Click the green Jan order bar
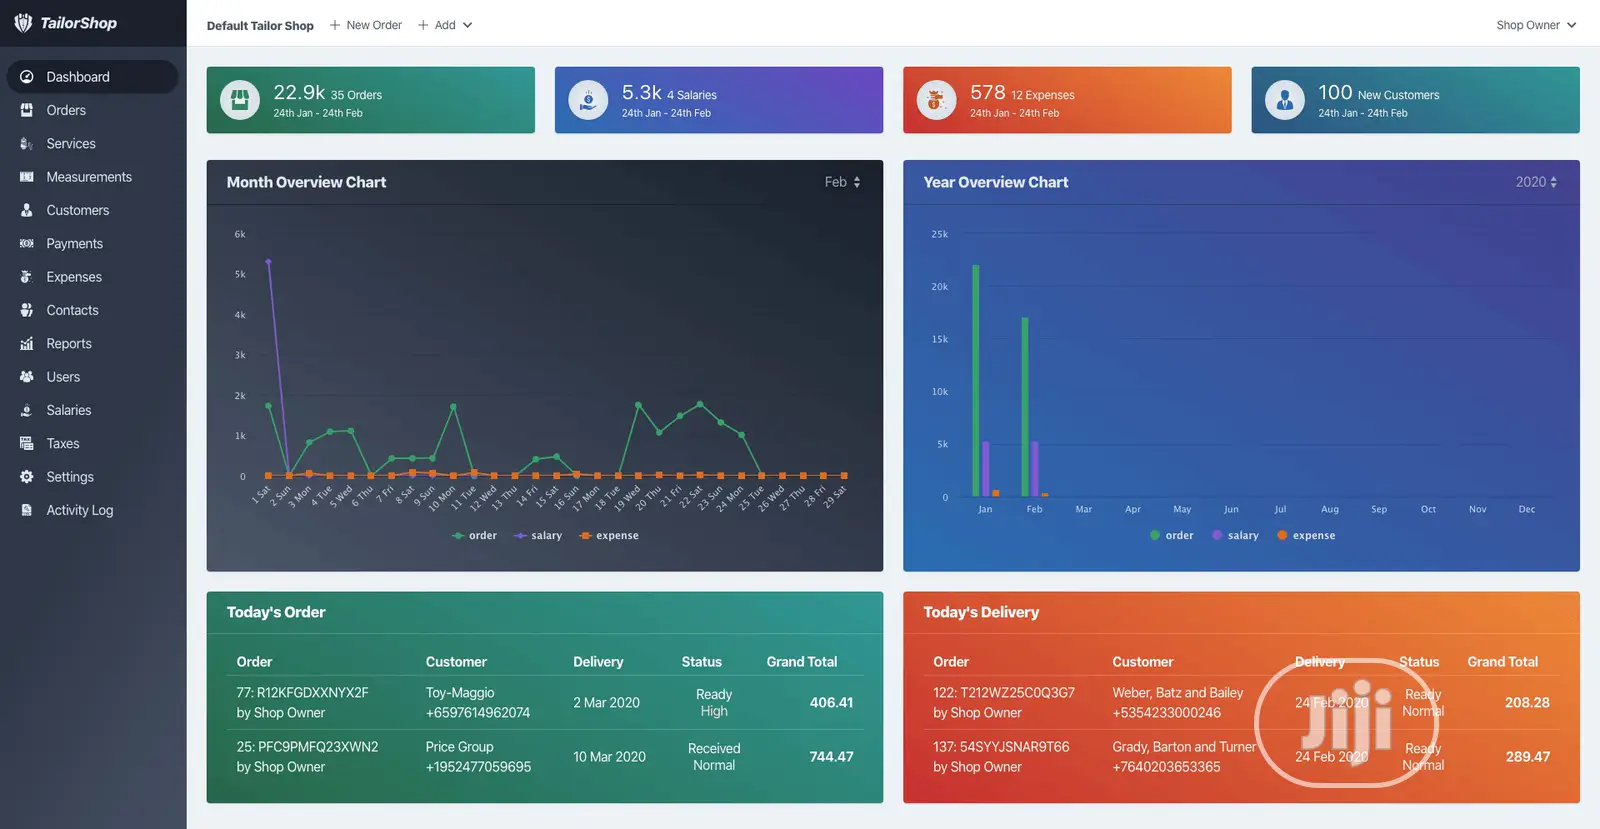This screenshot has height=829, width=1600. click(976, 380)
